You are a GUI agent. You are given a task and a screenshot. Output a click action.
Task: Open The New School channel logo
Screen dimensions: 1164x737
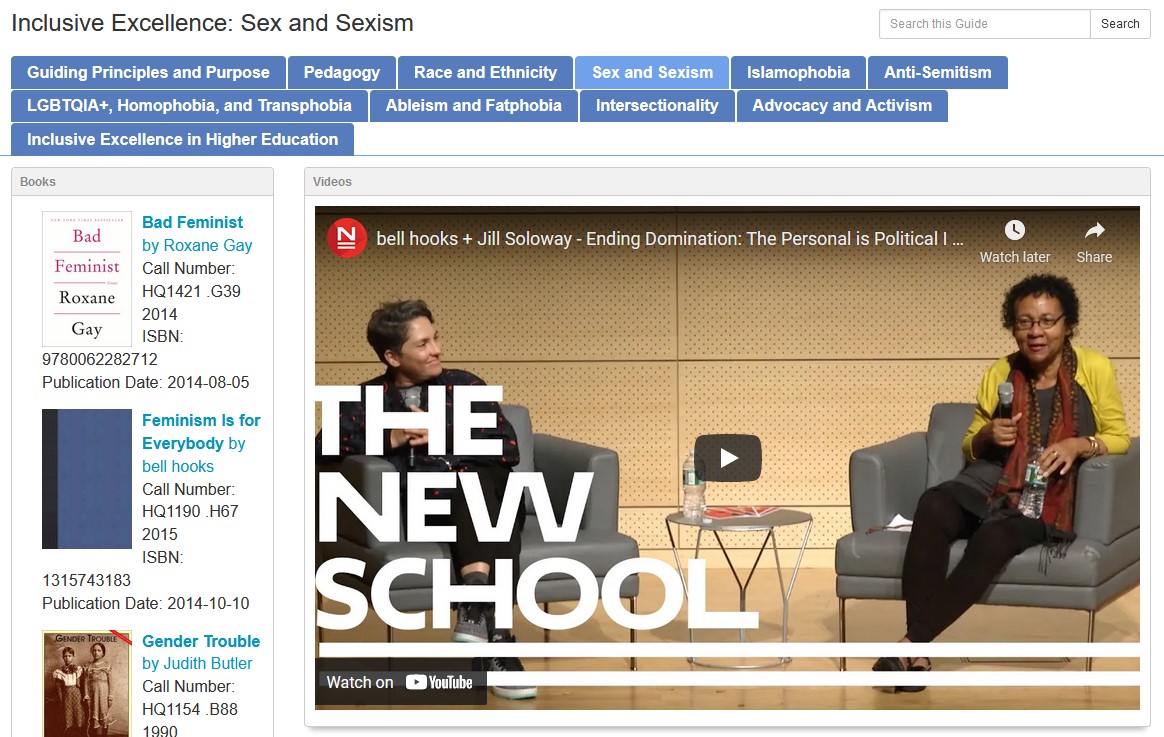[x=347, y=238]
